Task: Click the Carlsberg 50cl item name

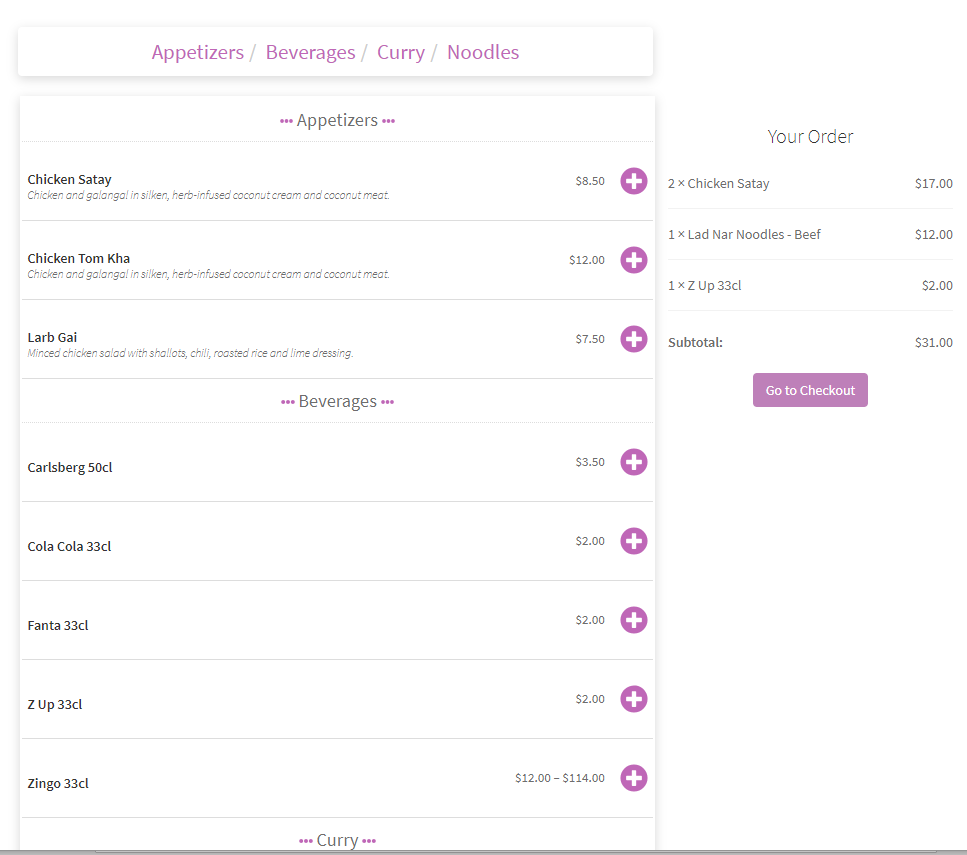Action: point(70,468)
